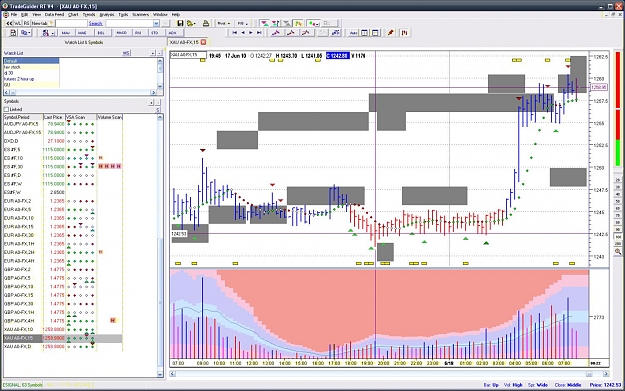Open the search combo box dropdown
This screenshot has width=625, height=391.
pyautogui.click(x=156, y=24)
